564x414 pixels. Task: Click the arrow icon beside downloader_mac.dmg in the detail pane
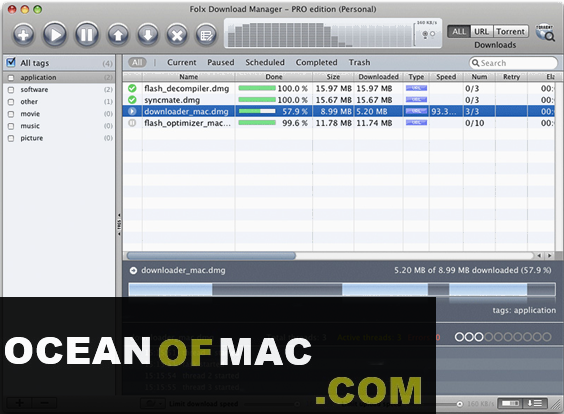tap(133, 270)
